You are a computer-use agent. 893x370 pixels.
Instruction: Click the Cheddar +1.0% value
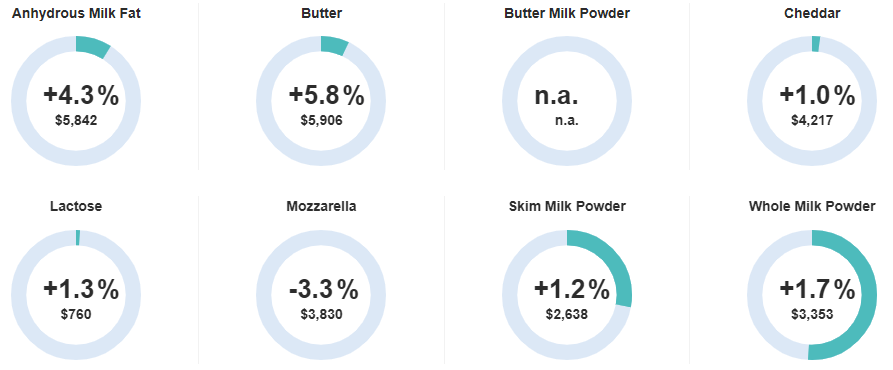(x=817, y=96)
